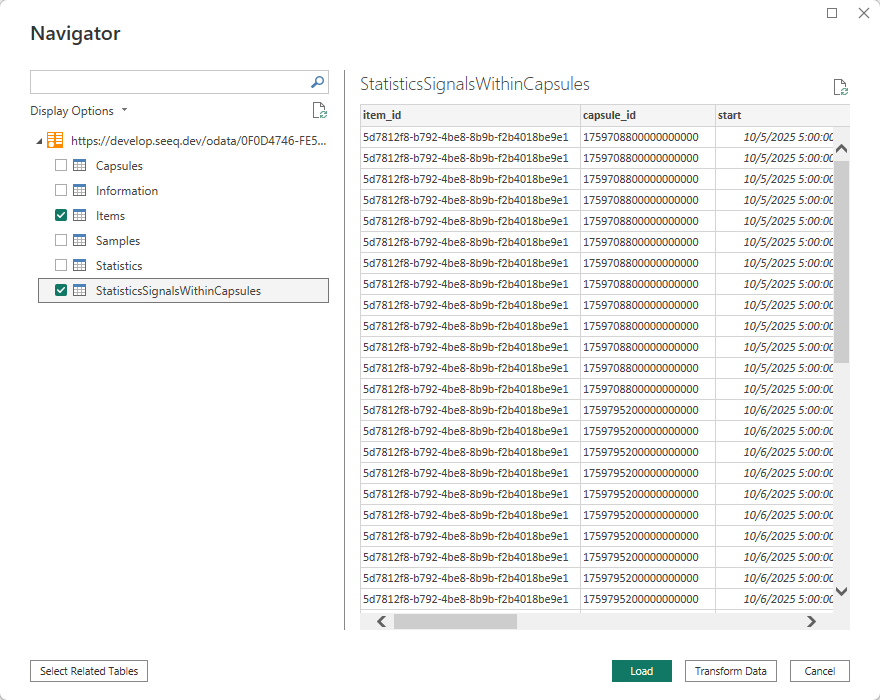The image size is (880, 700).
Task: Select the Statistics tree item
Action: (x=119, y=266)
